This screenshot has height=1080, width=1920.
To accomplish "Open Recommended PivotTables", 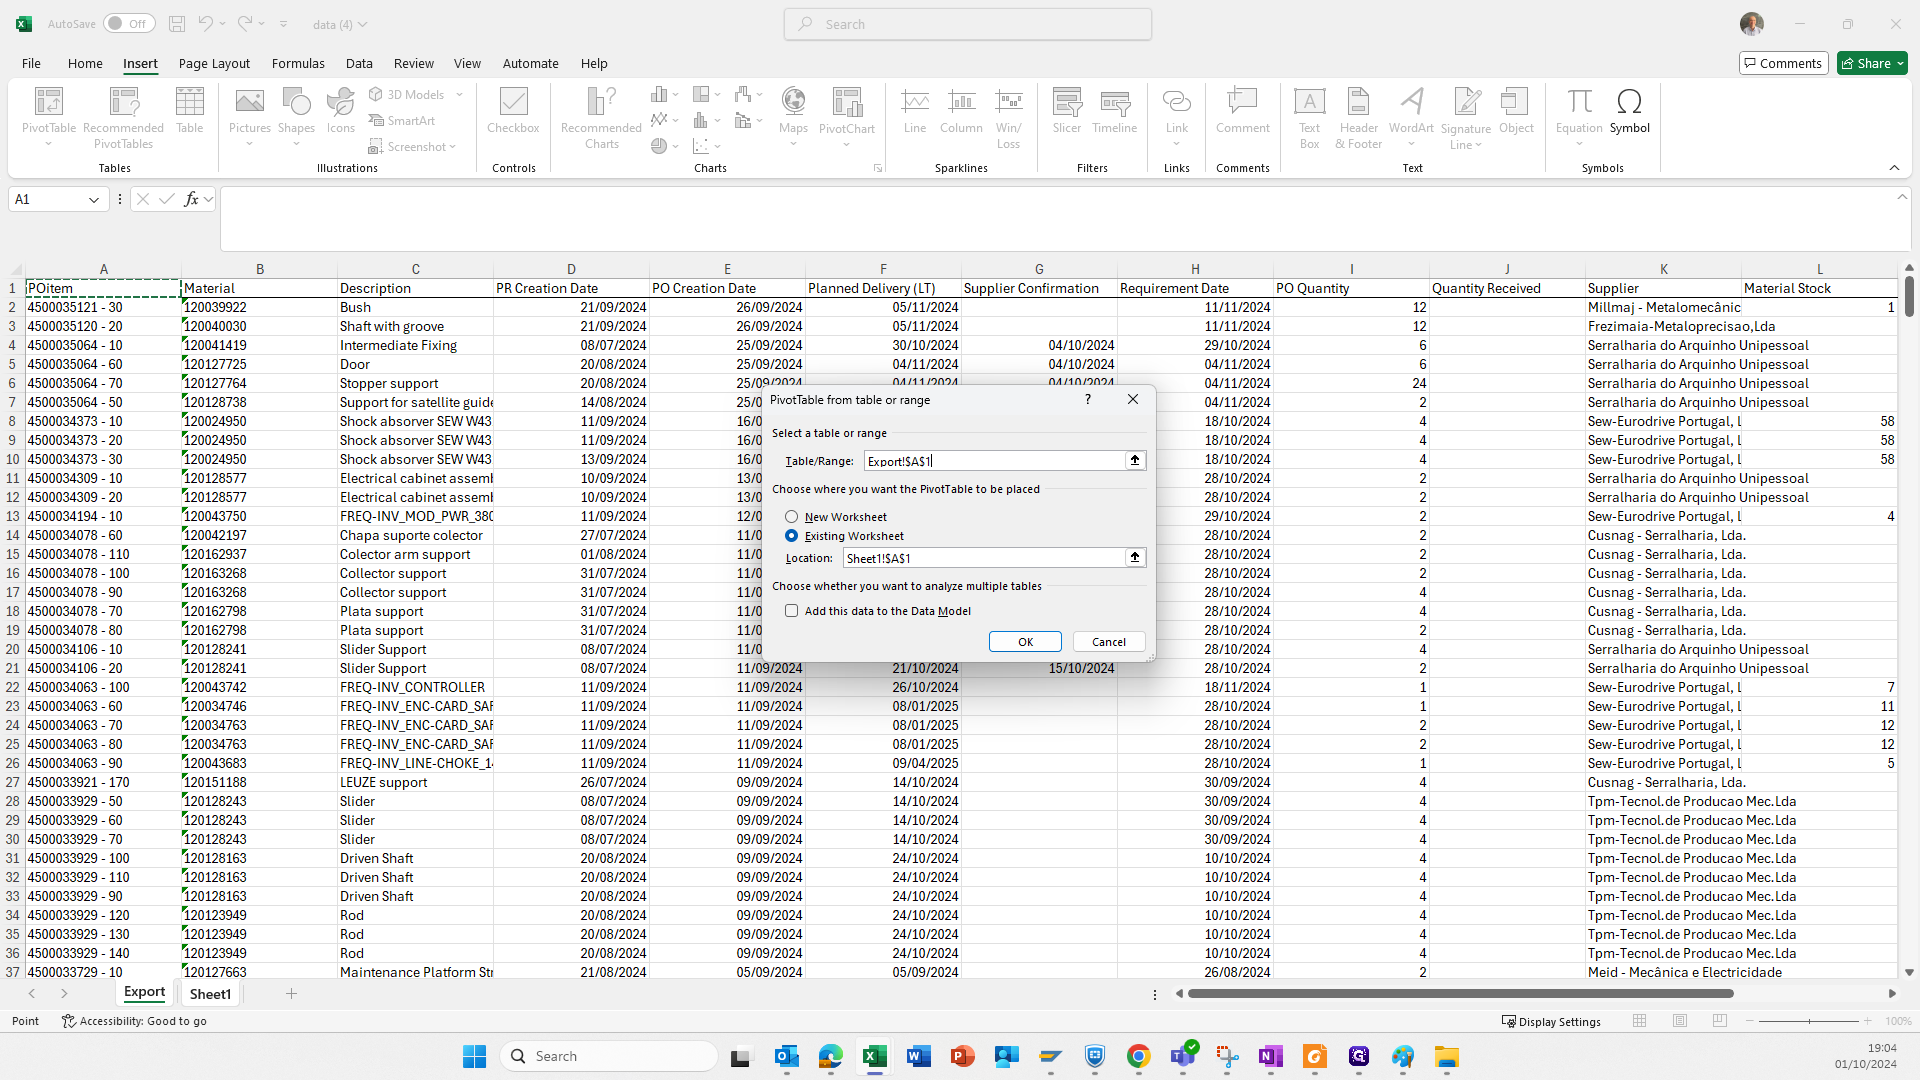I will pos(123,117).
